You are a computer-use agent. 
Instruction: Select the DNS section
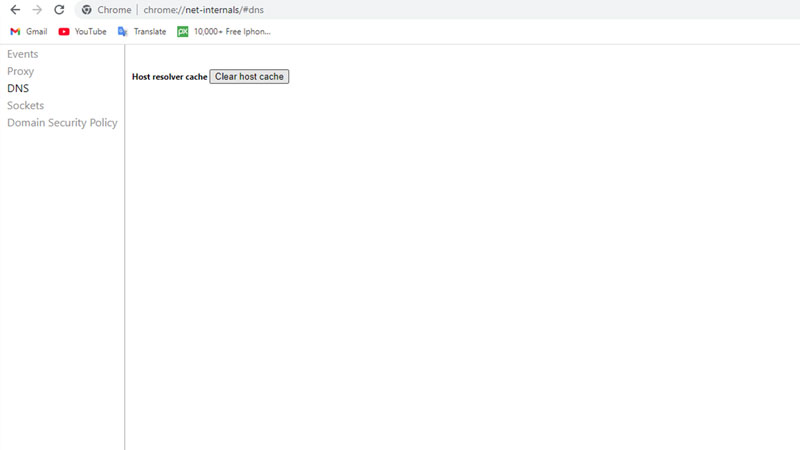[18, 88]
